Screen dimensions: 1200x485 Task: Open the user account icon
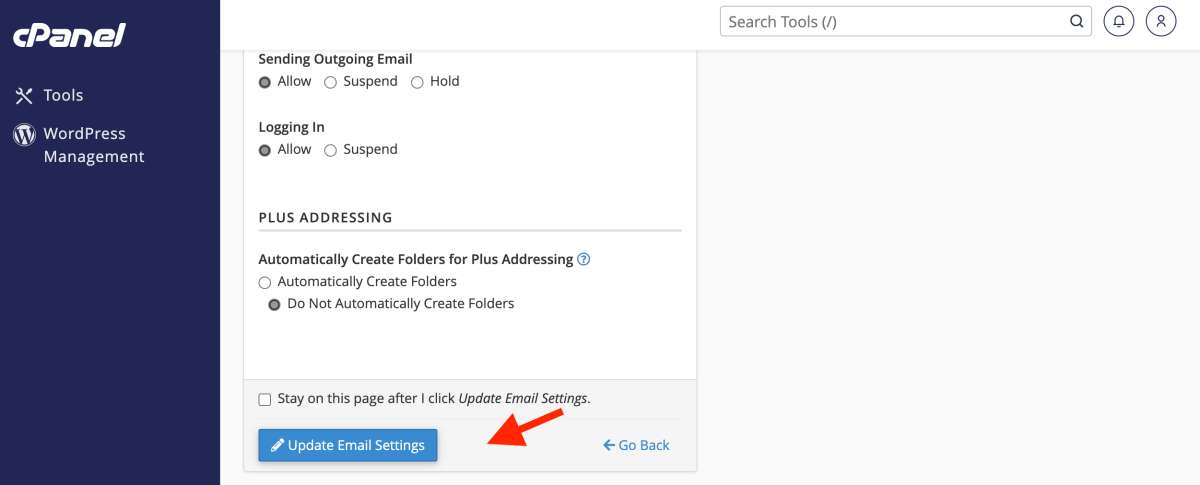pyautogui.click(x=1161, y=21)
